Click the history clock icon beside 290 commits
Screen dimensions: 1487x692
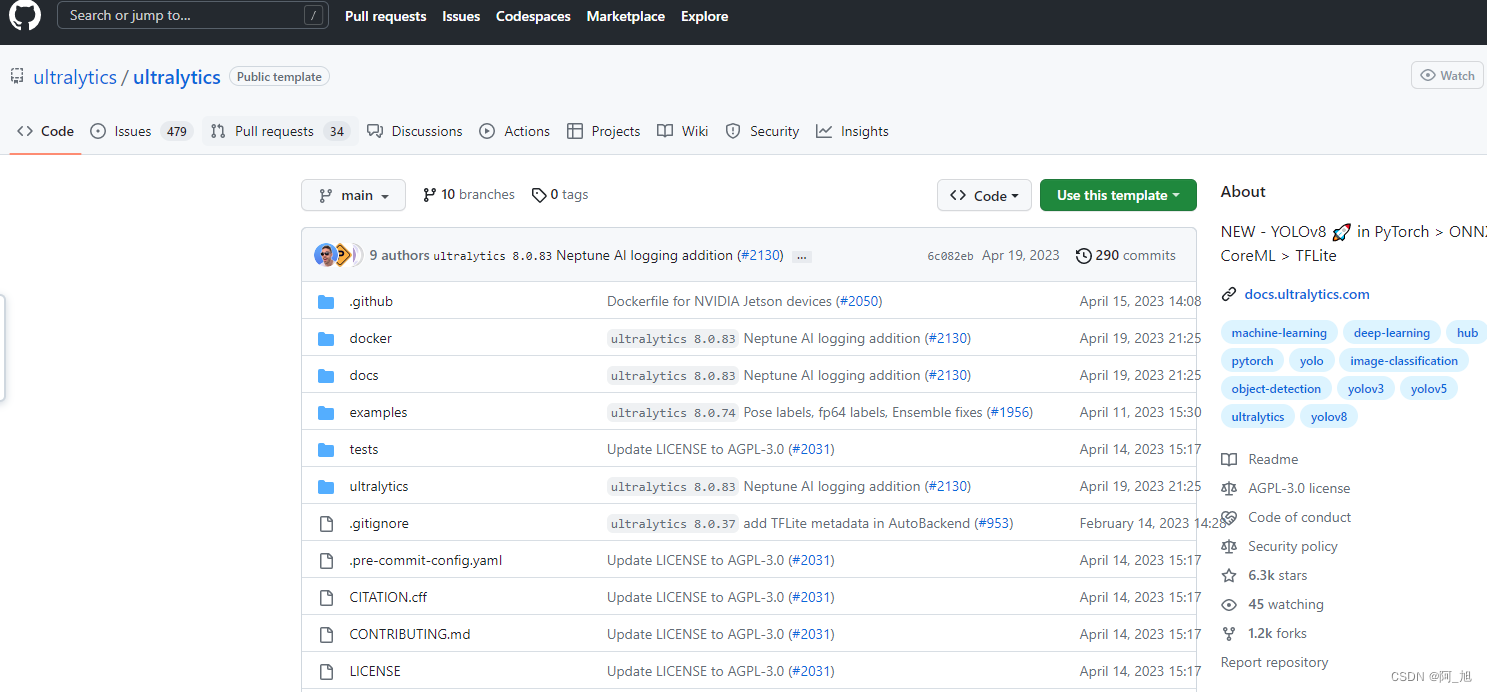click(x=1083, y=256)
